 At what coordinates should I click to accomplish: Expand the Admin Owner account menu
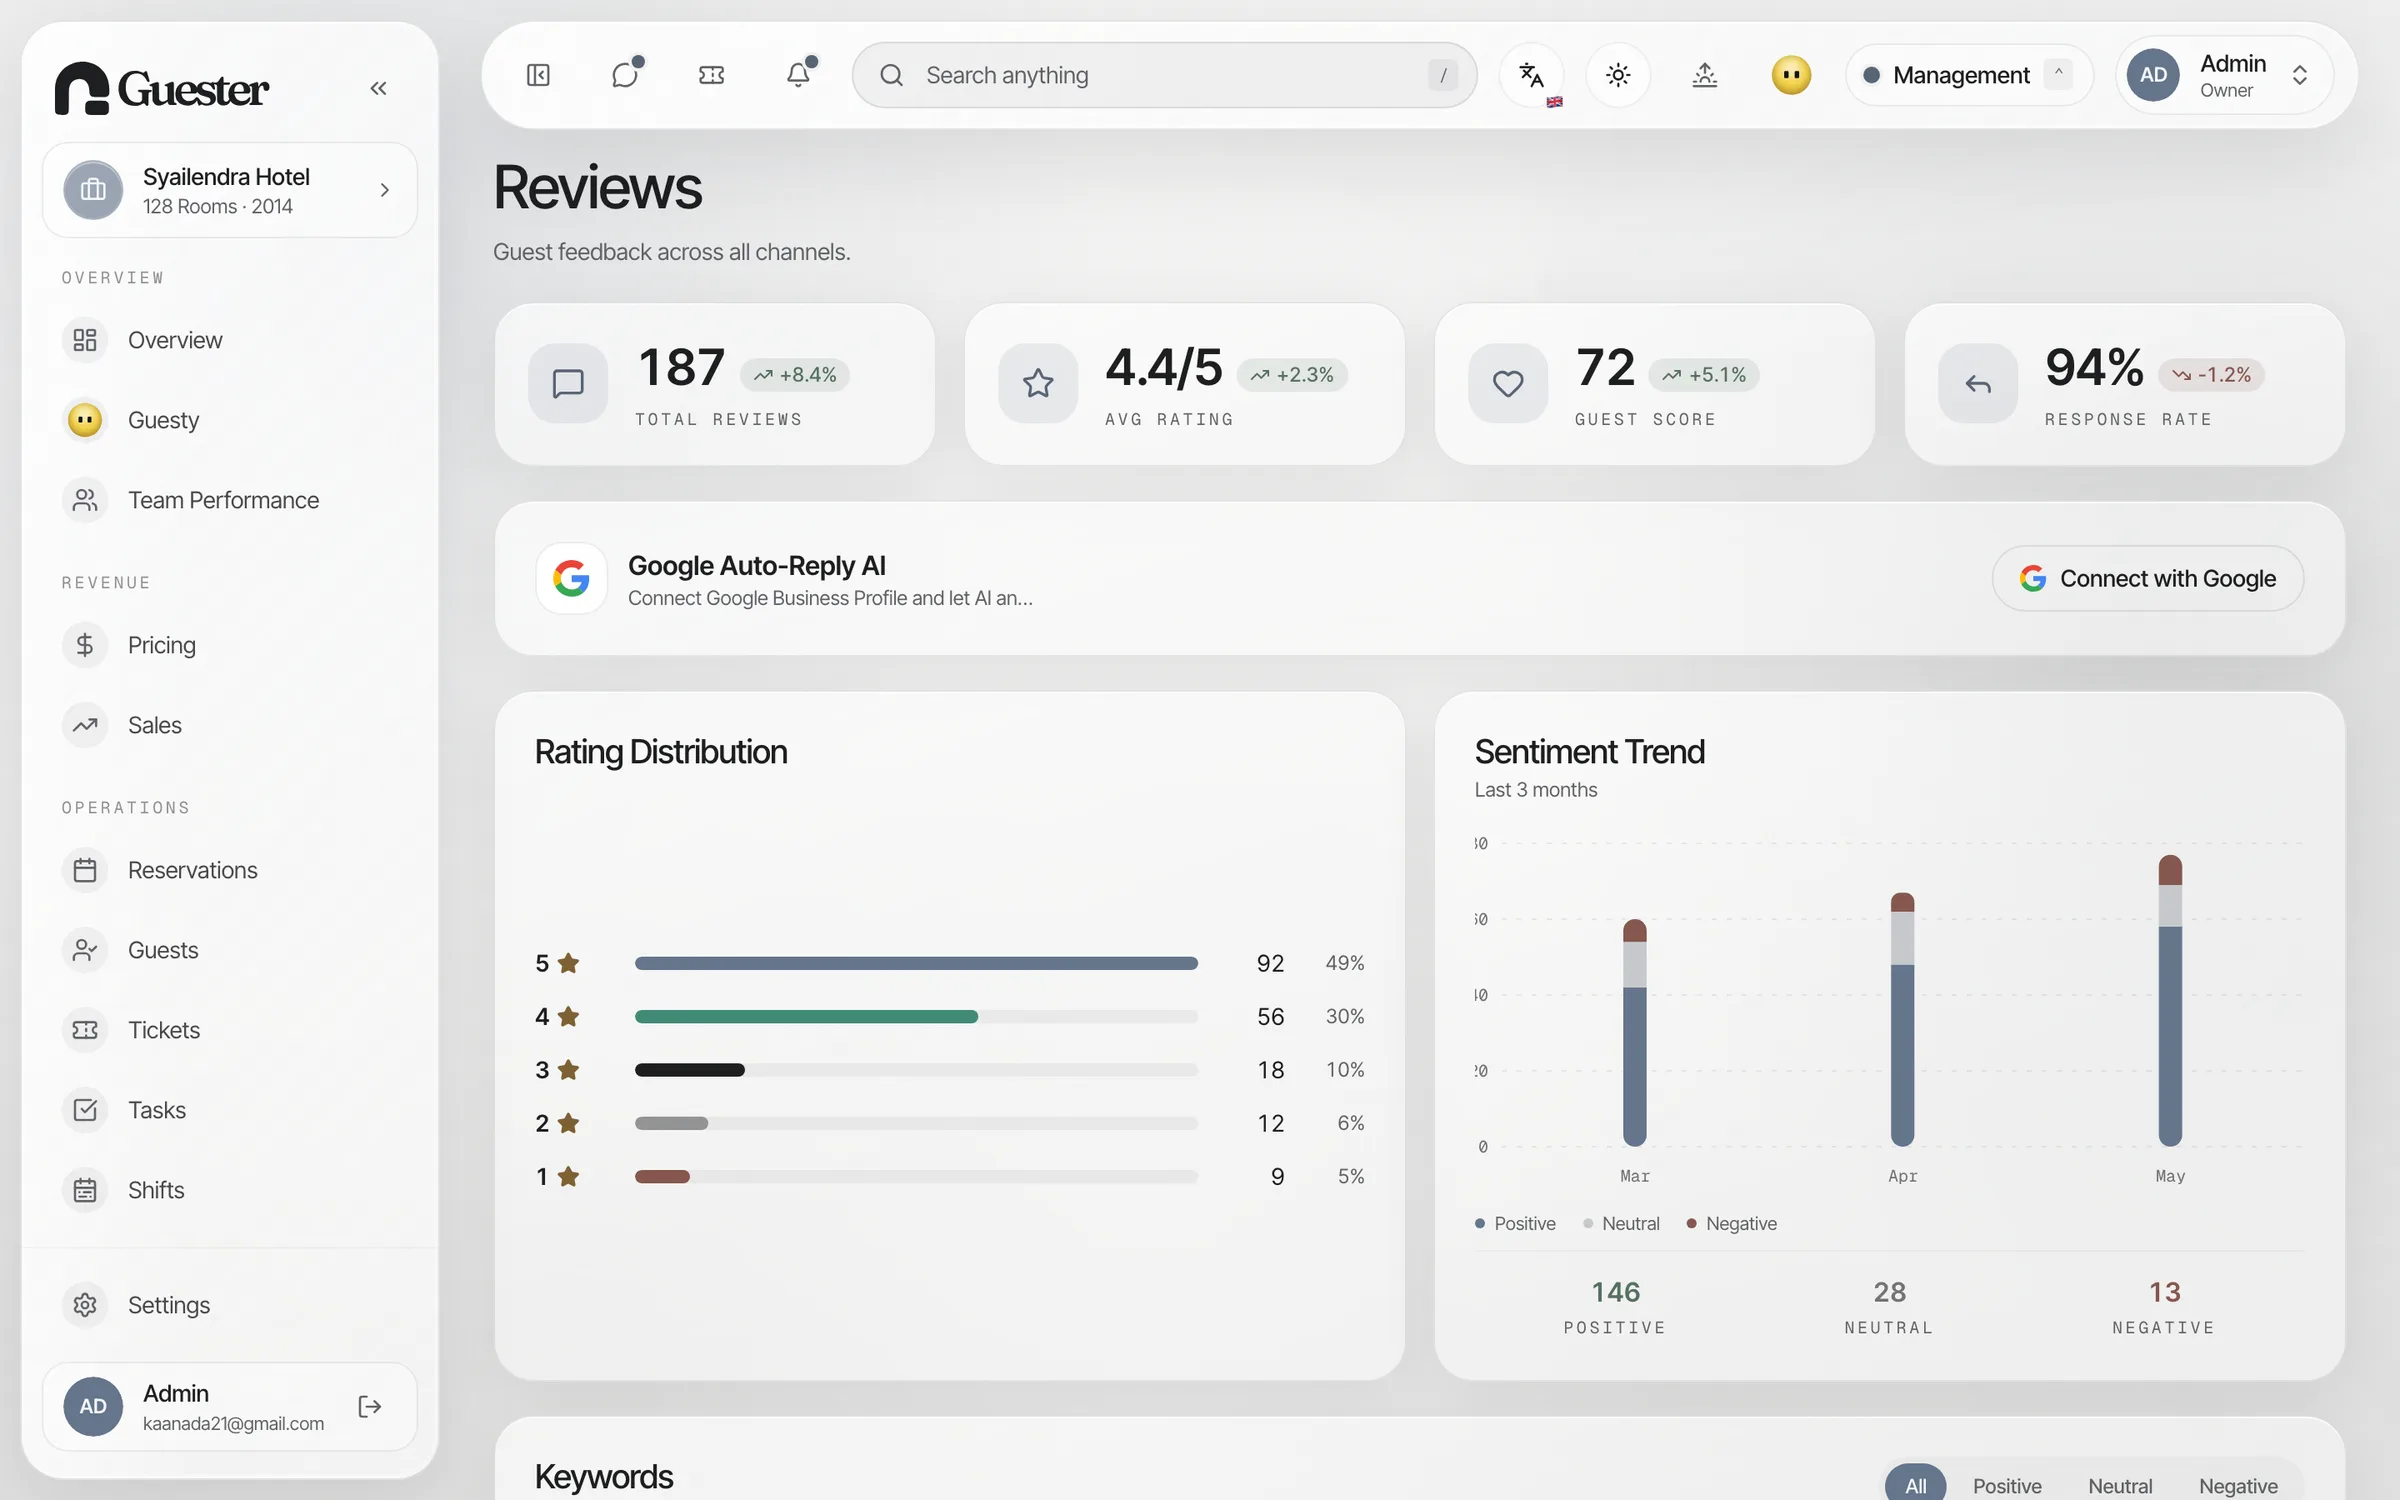[2224, 75]
